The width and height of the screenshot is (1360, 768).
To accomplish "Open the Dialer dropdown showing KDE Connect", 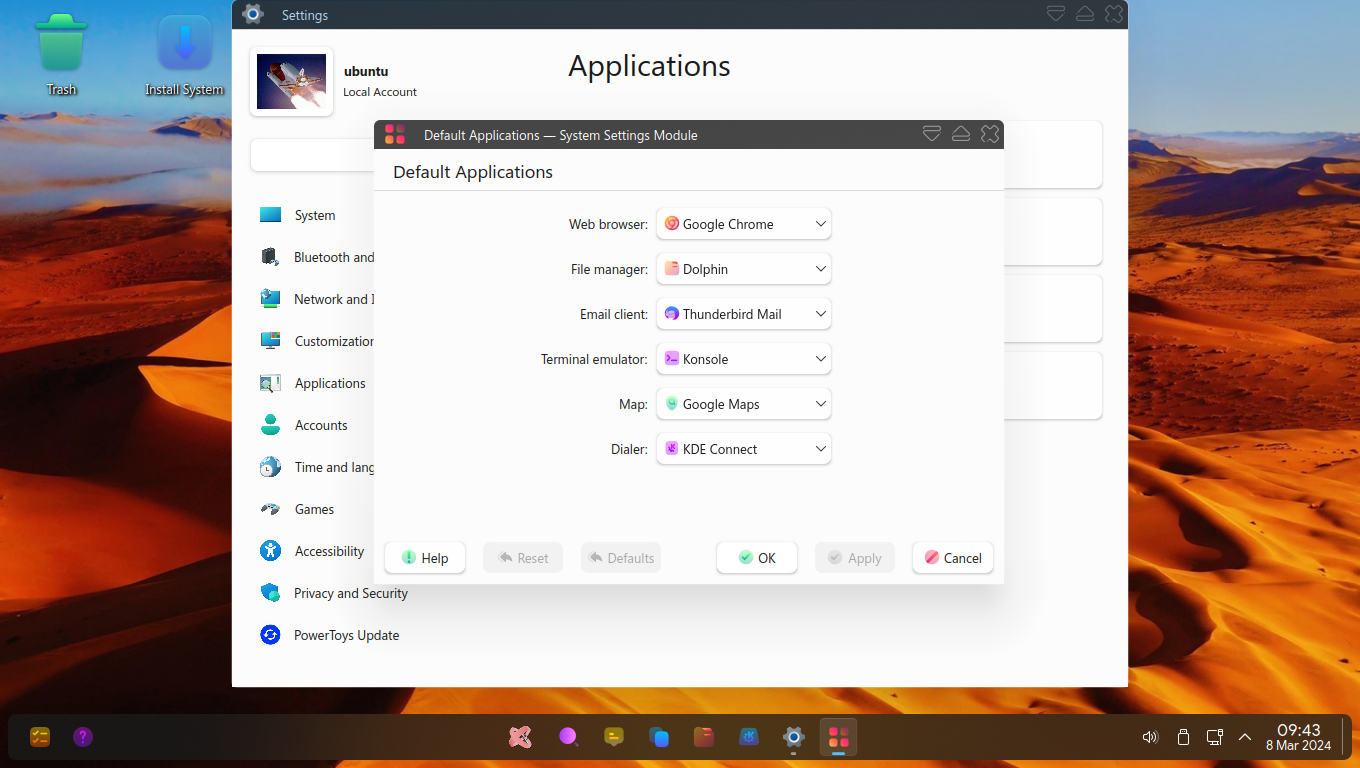I will 744,449.
